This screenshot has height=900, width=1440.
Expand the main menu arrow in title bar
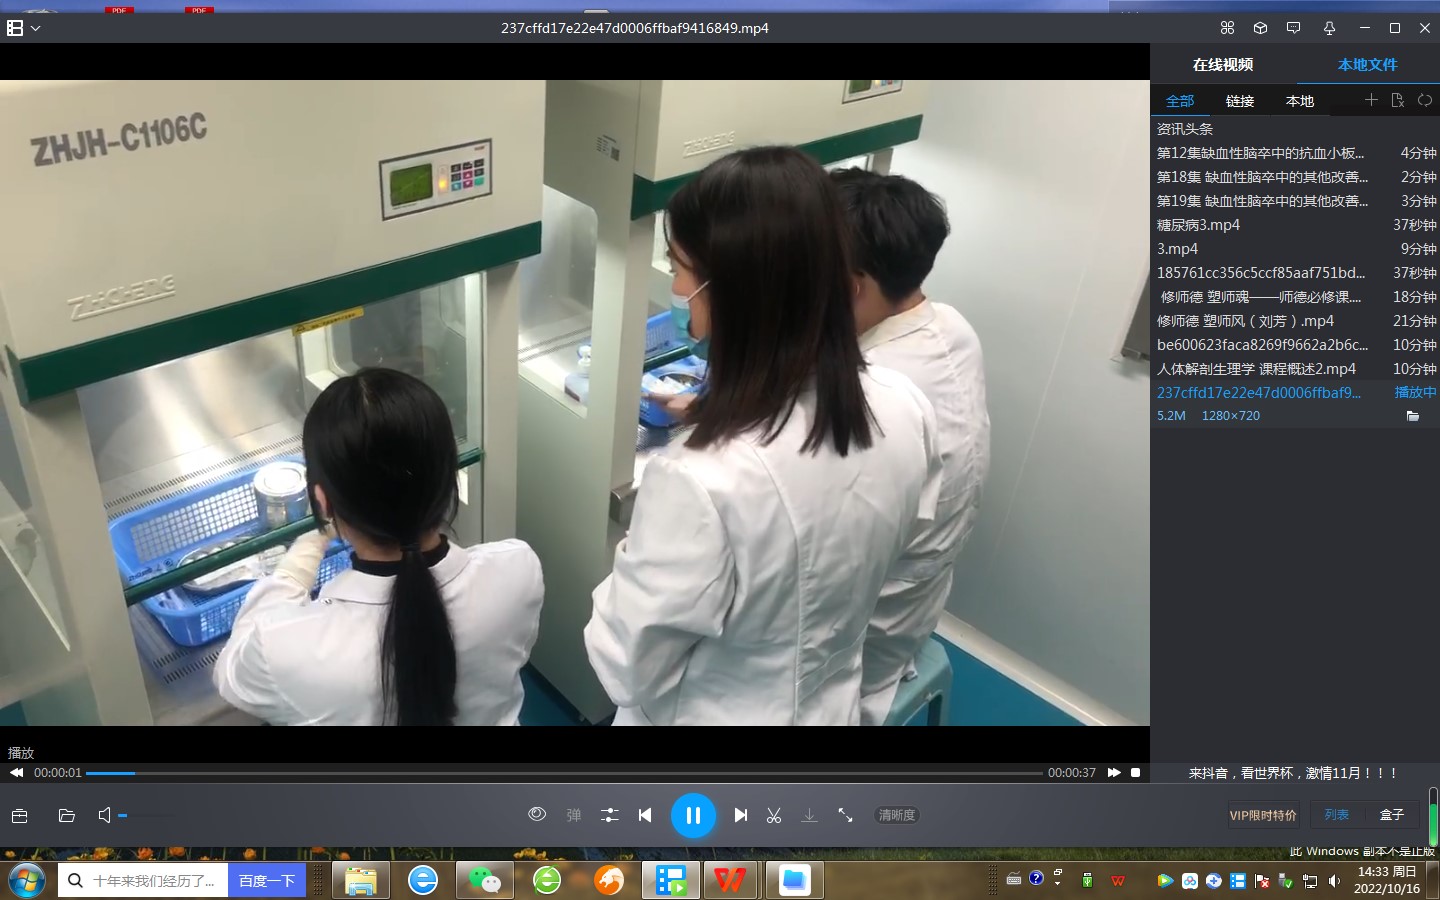[x=36, y=28]
